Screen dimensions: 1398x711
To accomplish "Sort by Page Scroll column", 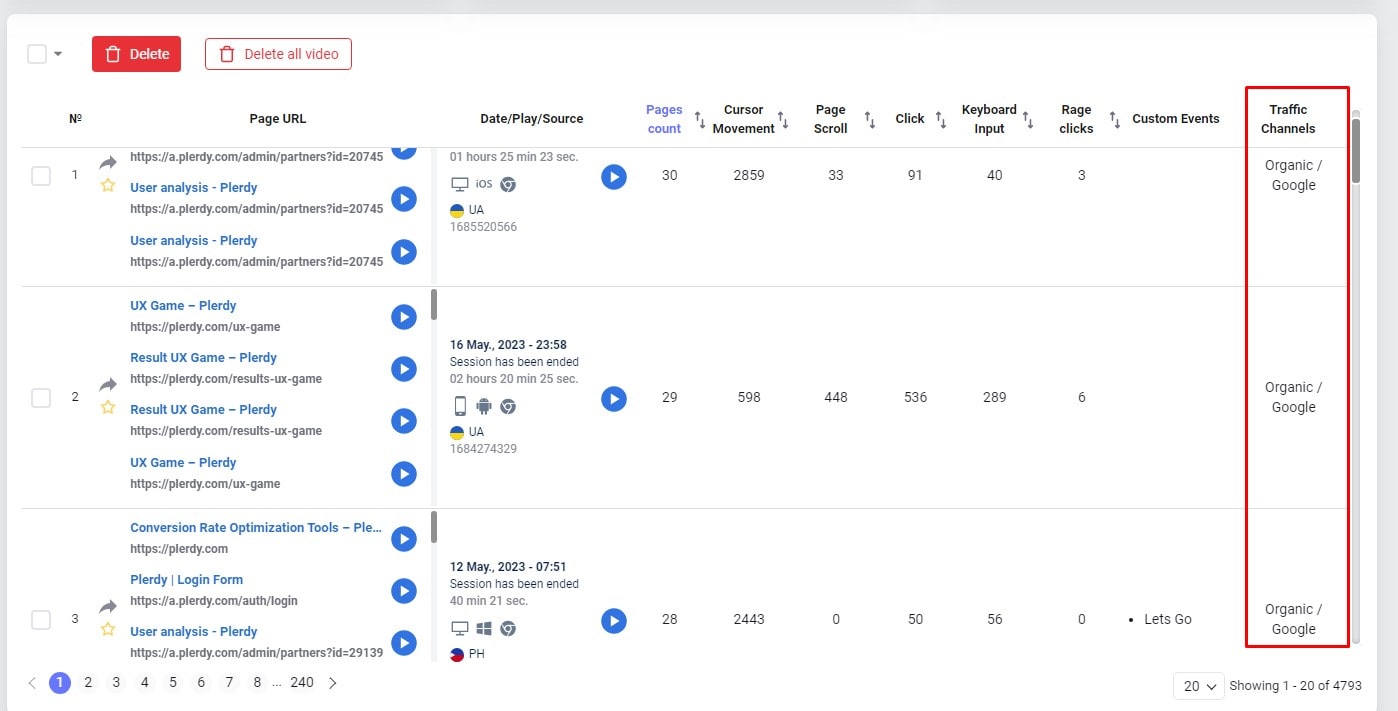I will (870, 119).
